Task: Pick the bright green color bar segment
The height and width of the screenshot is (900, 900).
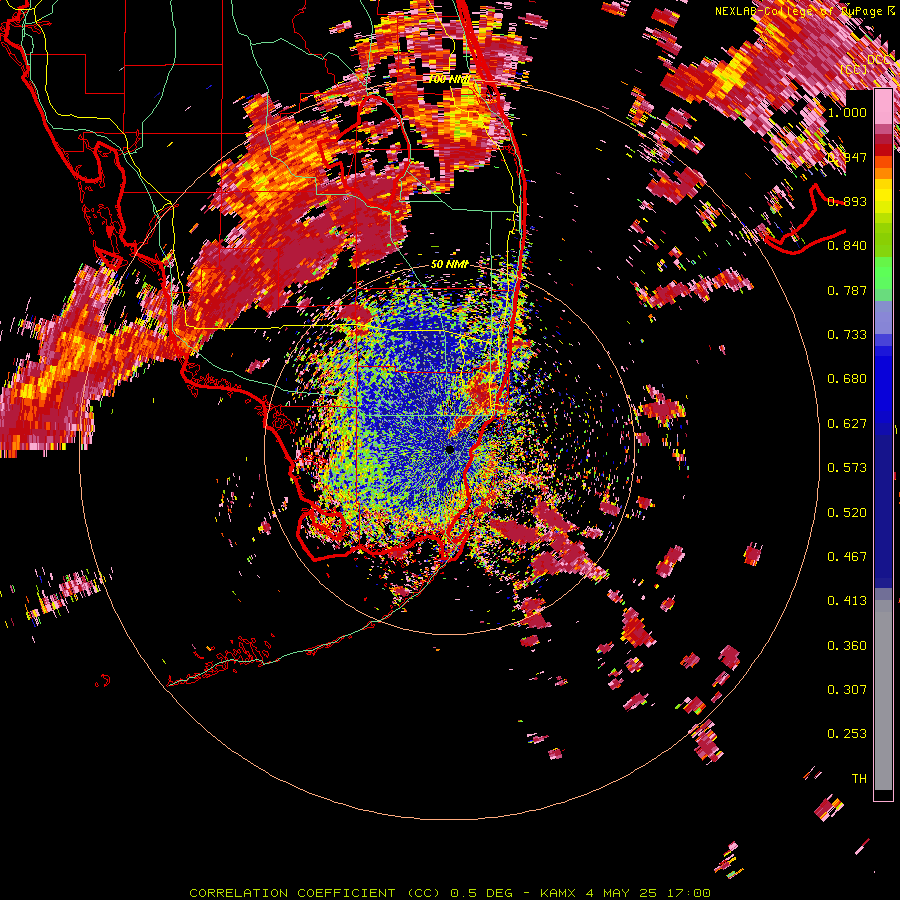Action: (883, 273)
